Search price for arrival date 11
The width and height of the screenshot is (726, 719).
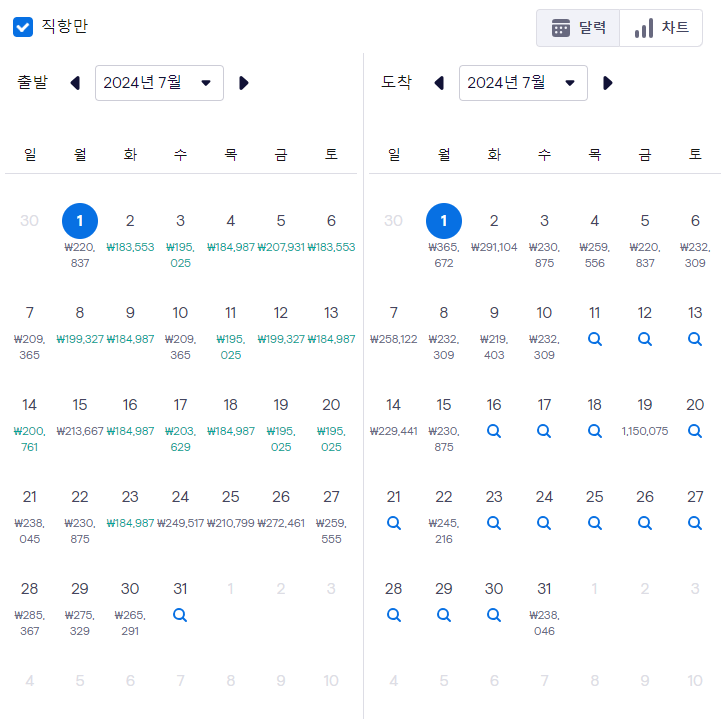[595, 339]
